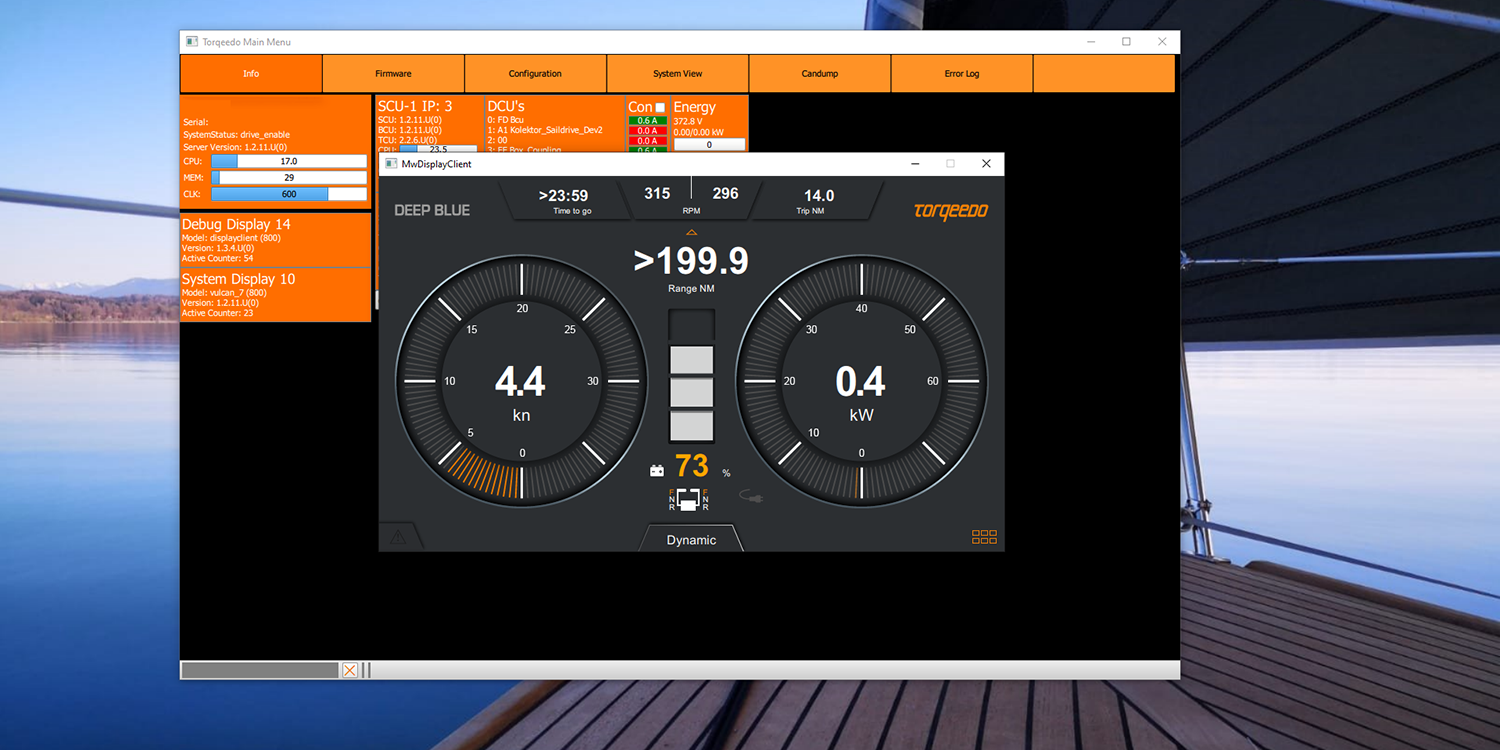Click the small orange chevron above range
The height and width of the screenshot is (750, 1500).
[x=691, y=233]
